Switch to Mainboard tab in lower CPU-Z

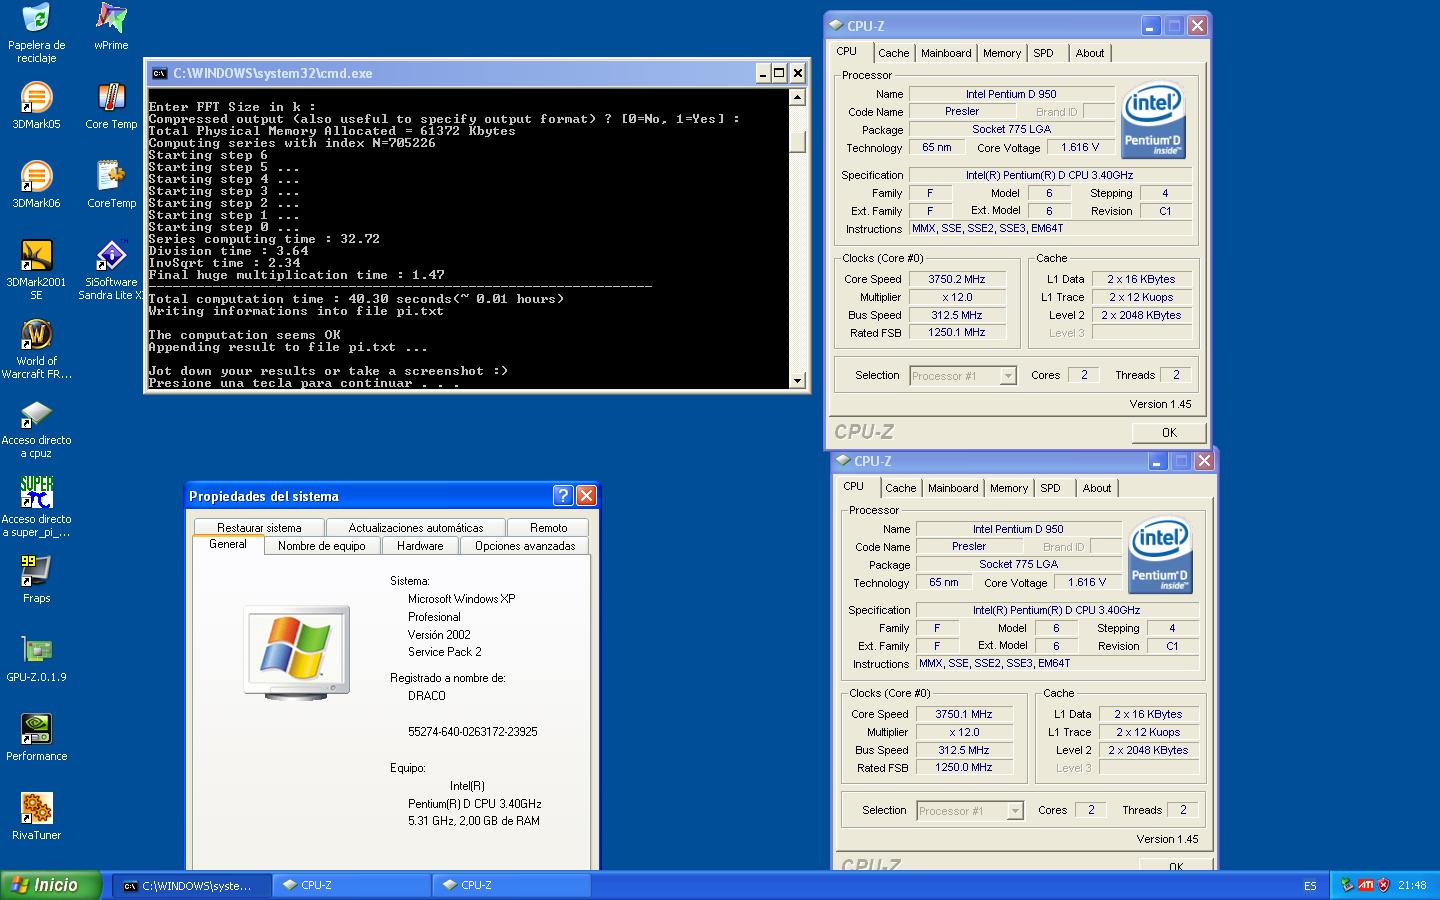(x=953, y=489)
